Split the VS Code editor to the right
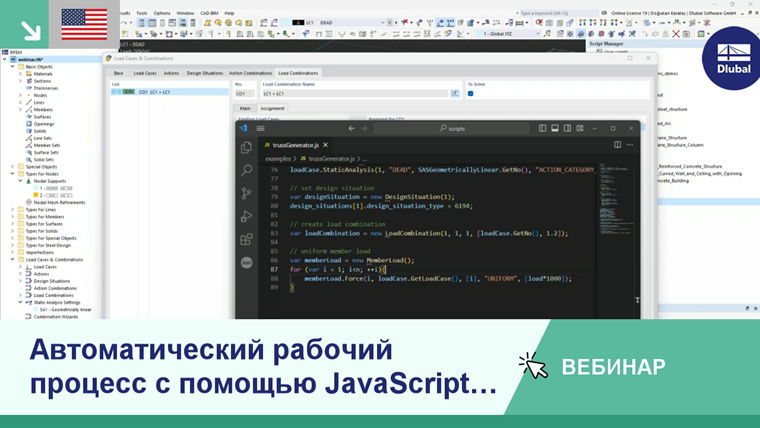 618,144
